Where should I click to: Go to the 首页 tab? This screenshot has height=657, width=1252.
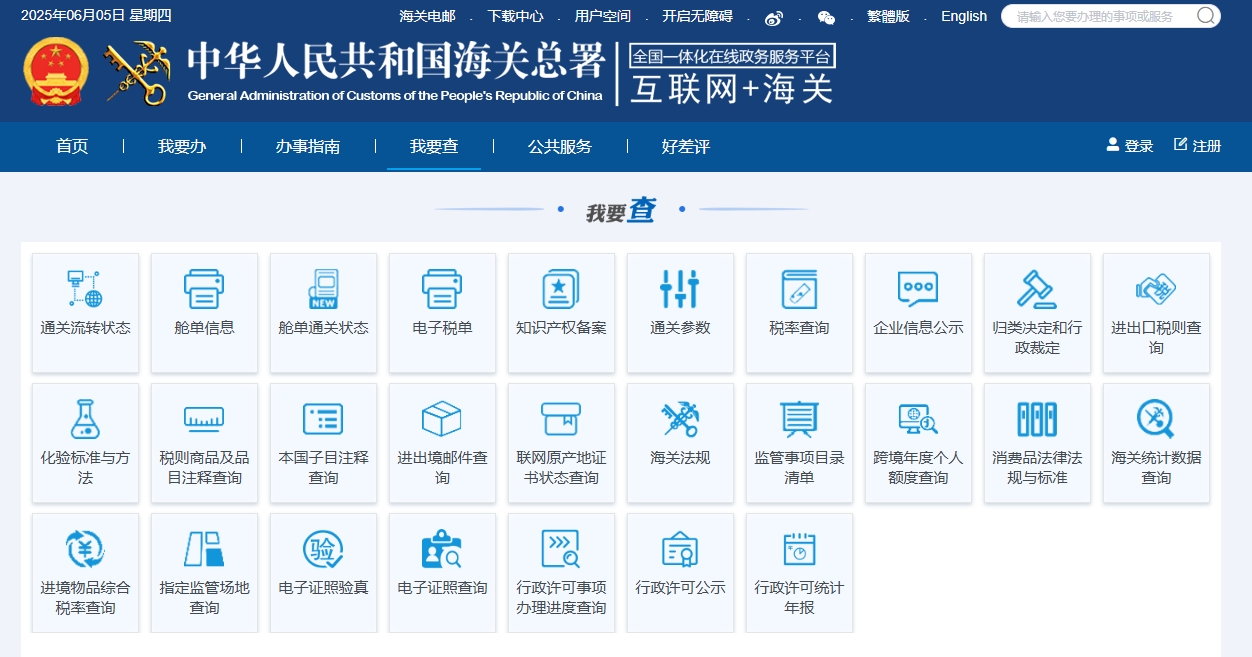(72, 146)
